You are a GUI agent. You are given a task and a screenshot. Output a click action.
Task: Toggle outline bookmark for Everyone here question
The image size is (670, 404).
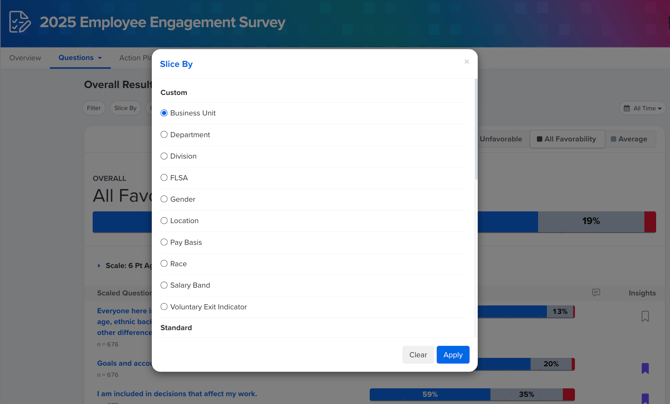(x=645, y=316)
